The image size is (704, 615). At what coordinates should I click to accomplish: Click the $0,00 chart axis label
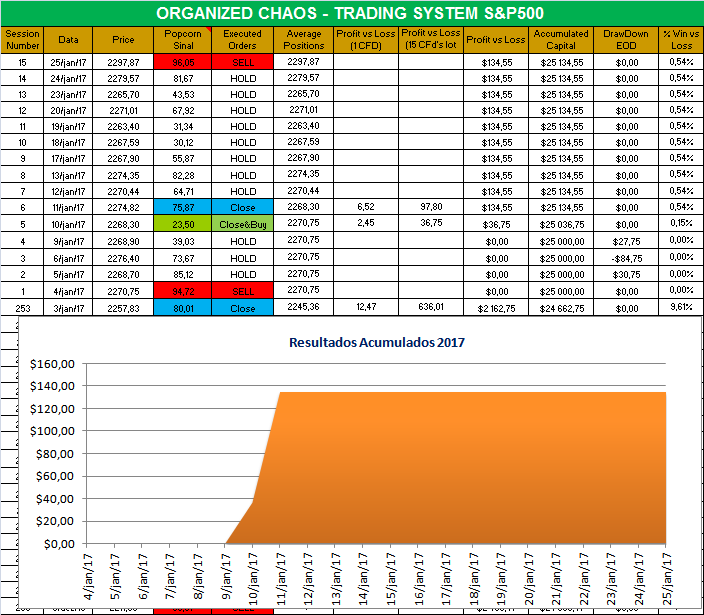59,544
